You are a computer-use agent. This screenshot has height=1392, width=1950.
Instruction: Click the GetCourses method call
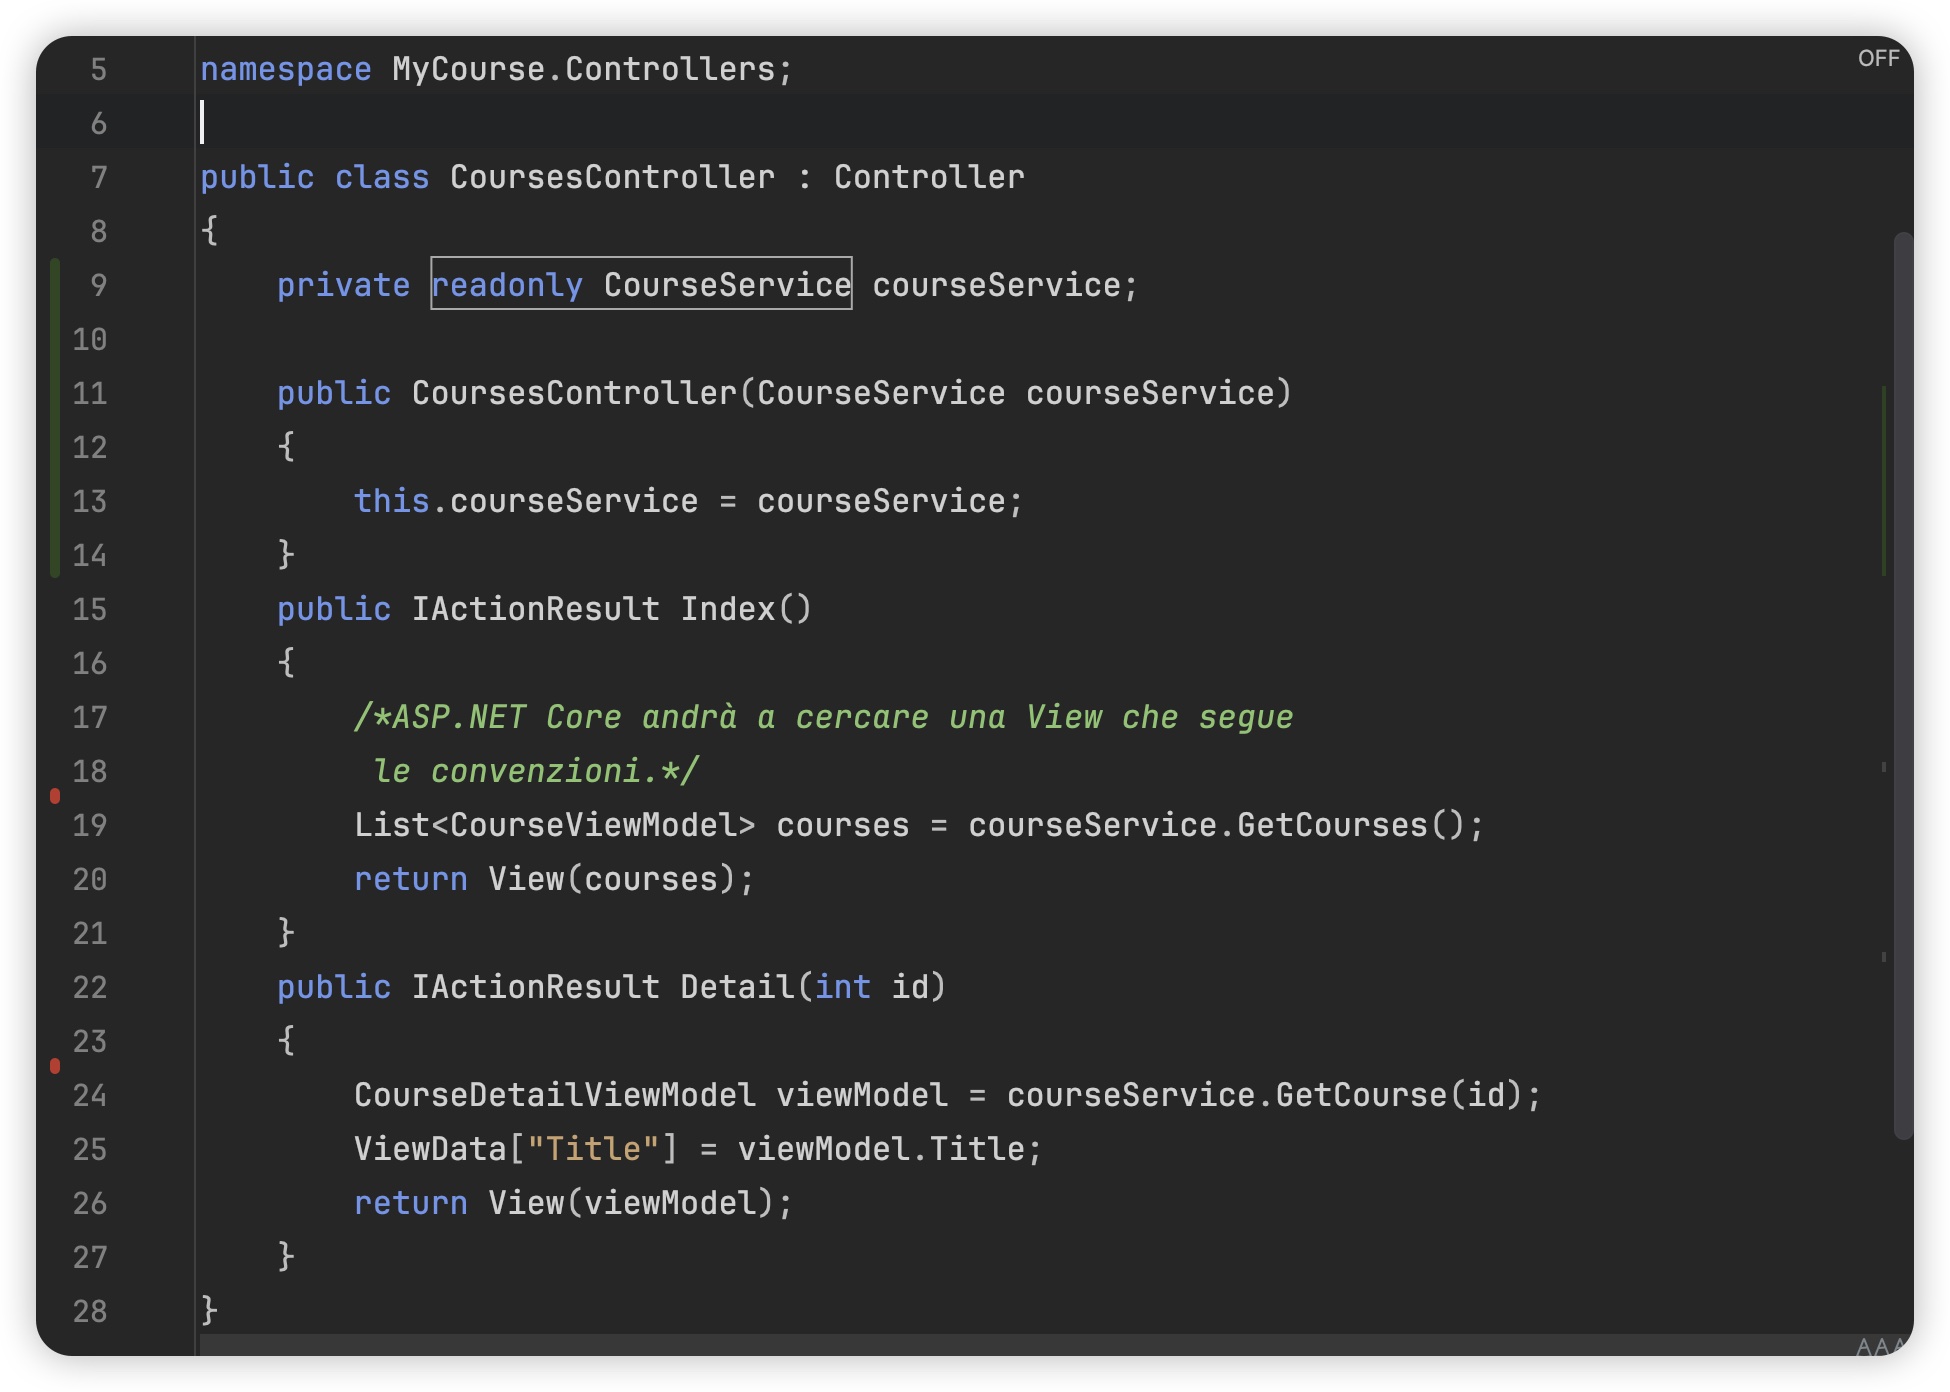1332,825
